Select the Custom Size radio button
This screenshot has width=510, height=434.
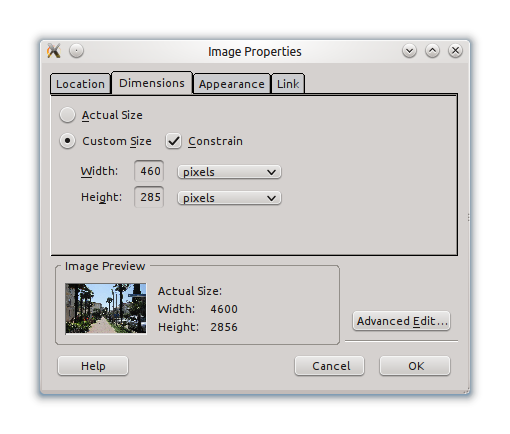pos(67,141)
